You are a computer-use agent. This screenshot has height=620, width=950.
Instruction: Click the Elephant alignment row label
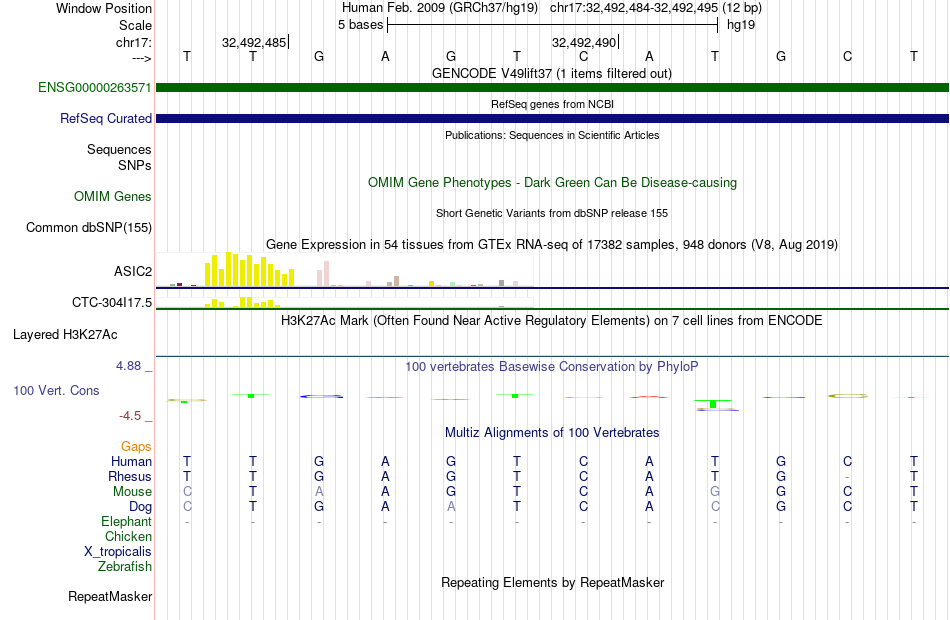click(x=126, y=521)
